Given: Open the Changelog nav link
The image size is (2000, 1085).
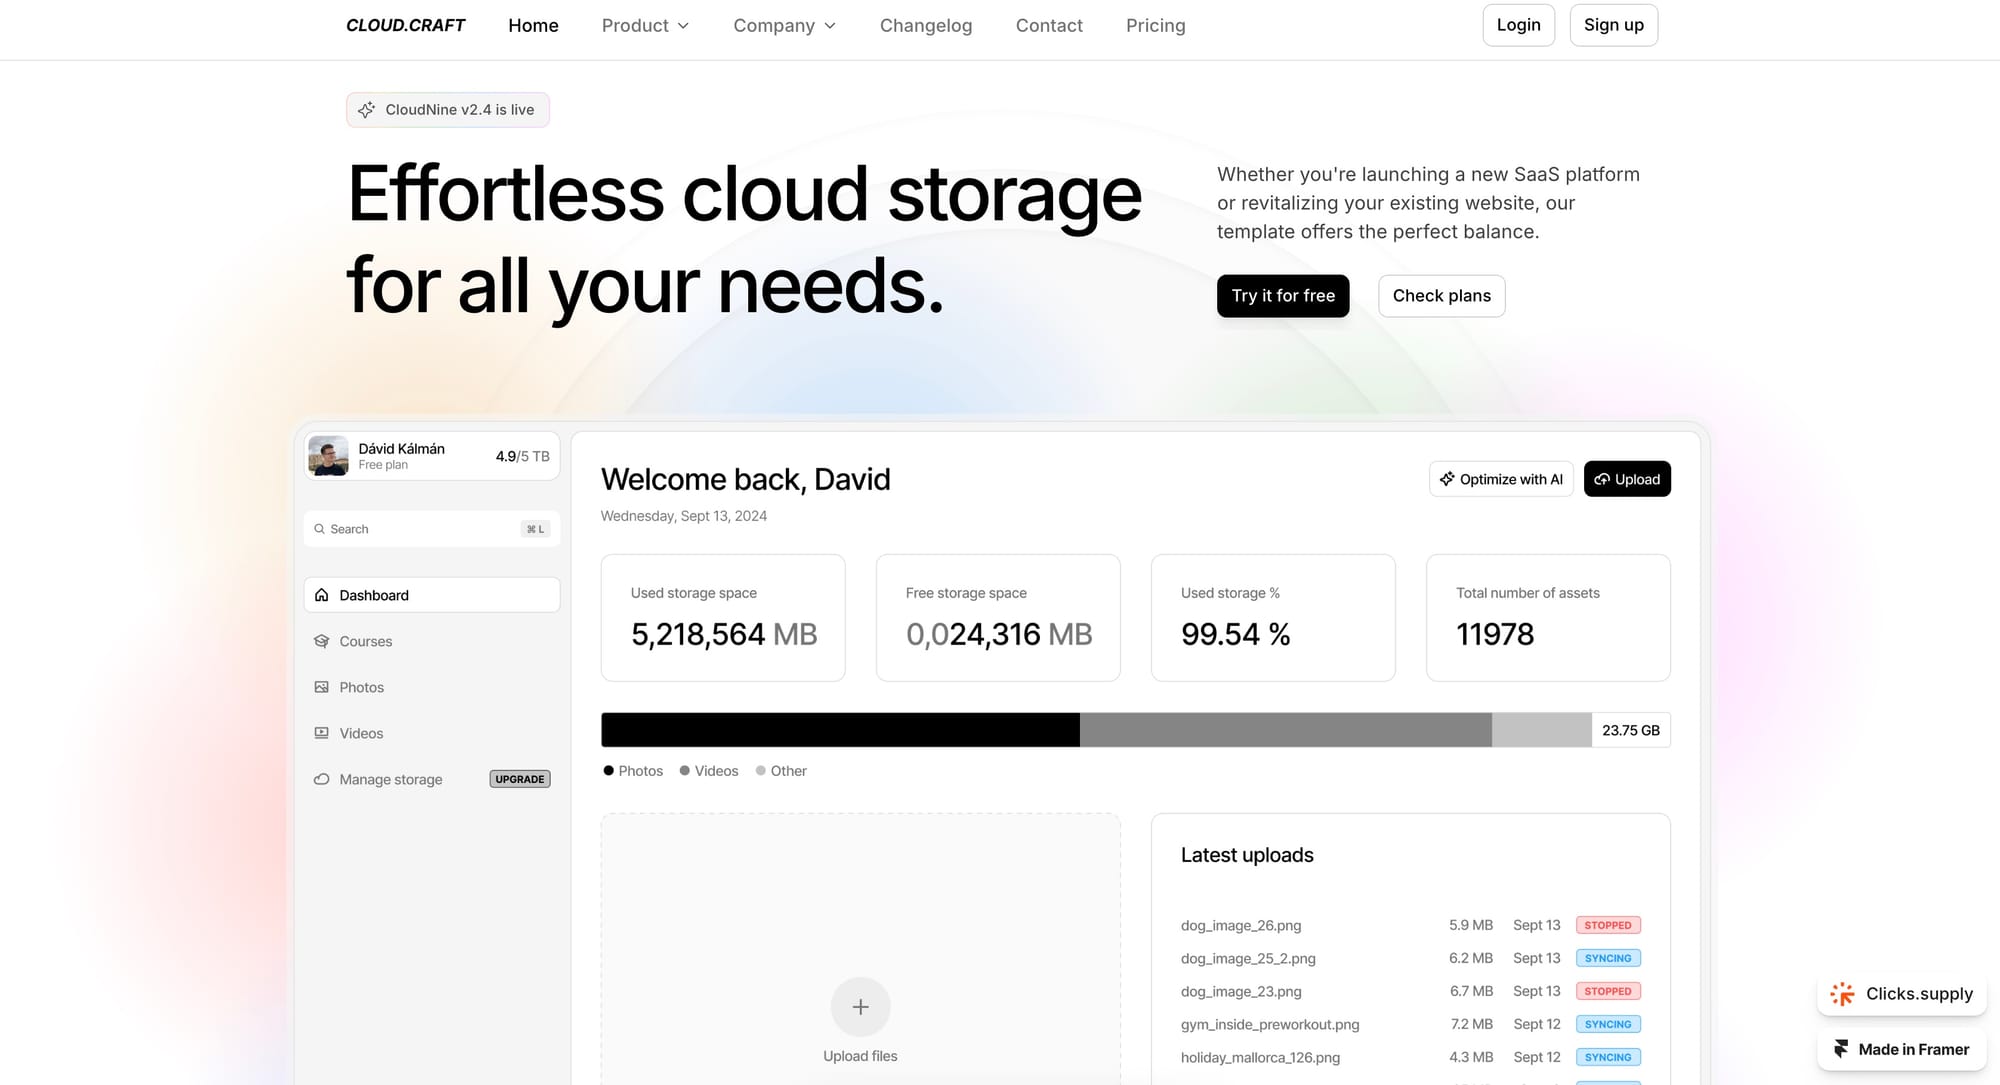Looking at the screenshot, I should (925, 26).
